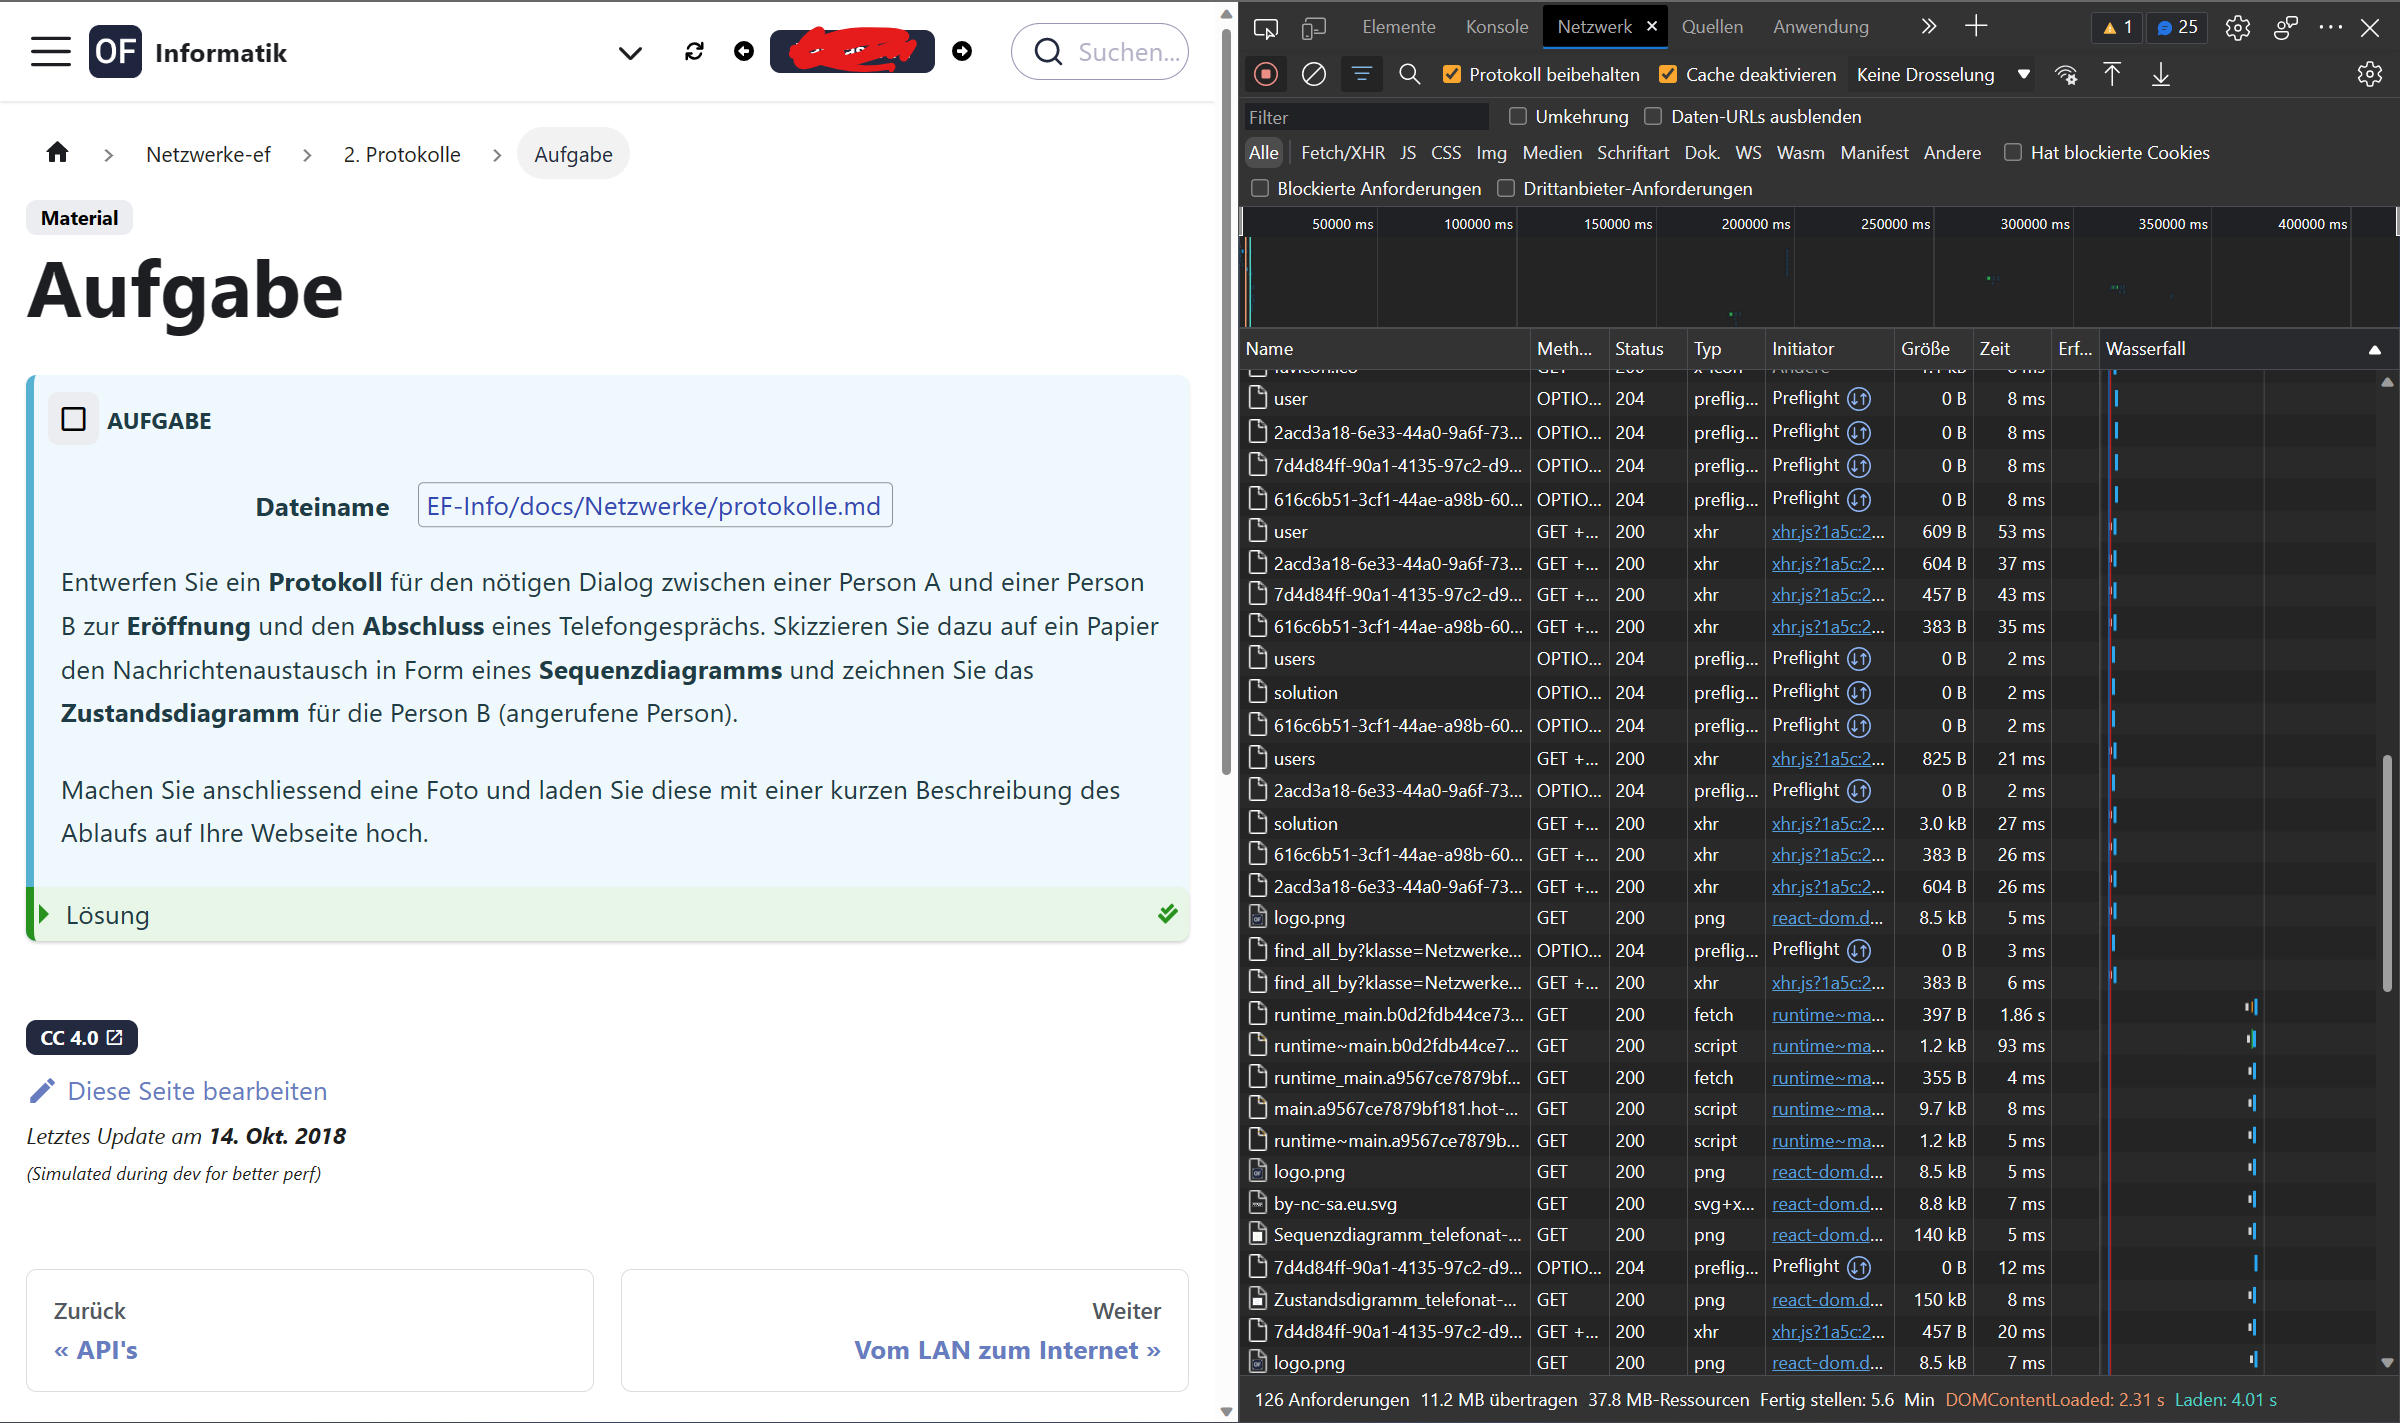
Task: Filter requests by Fetch/XHR
Action: [1342, 152]
